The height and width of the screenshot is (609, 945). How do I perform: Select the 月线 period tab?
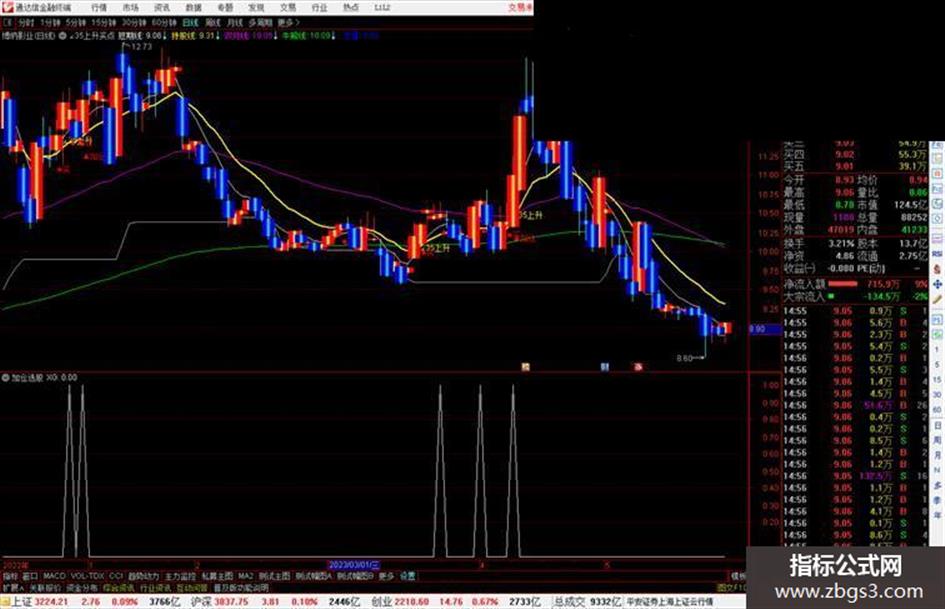[234, 23]
